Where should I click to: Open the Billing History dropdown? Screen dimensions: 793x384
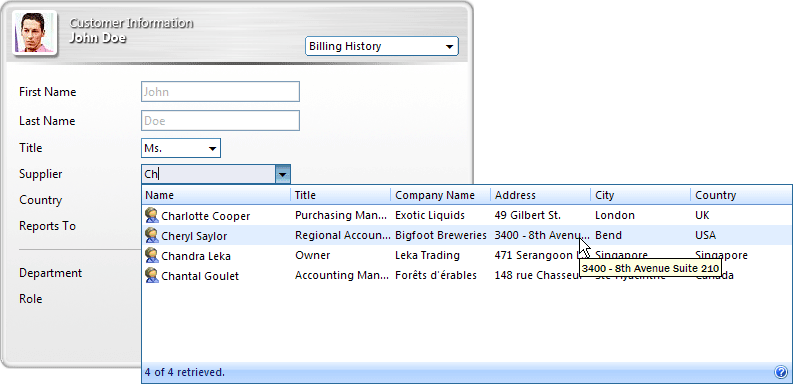(x=382, y=46)
